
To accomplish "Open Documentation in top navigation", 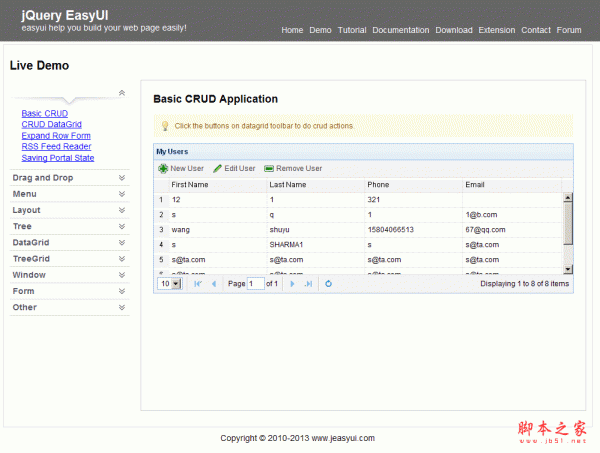I will pyautogui.click(x=401, y=30).
